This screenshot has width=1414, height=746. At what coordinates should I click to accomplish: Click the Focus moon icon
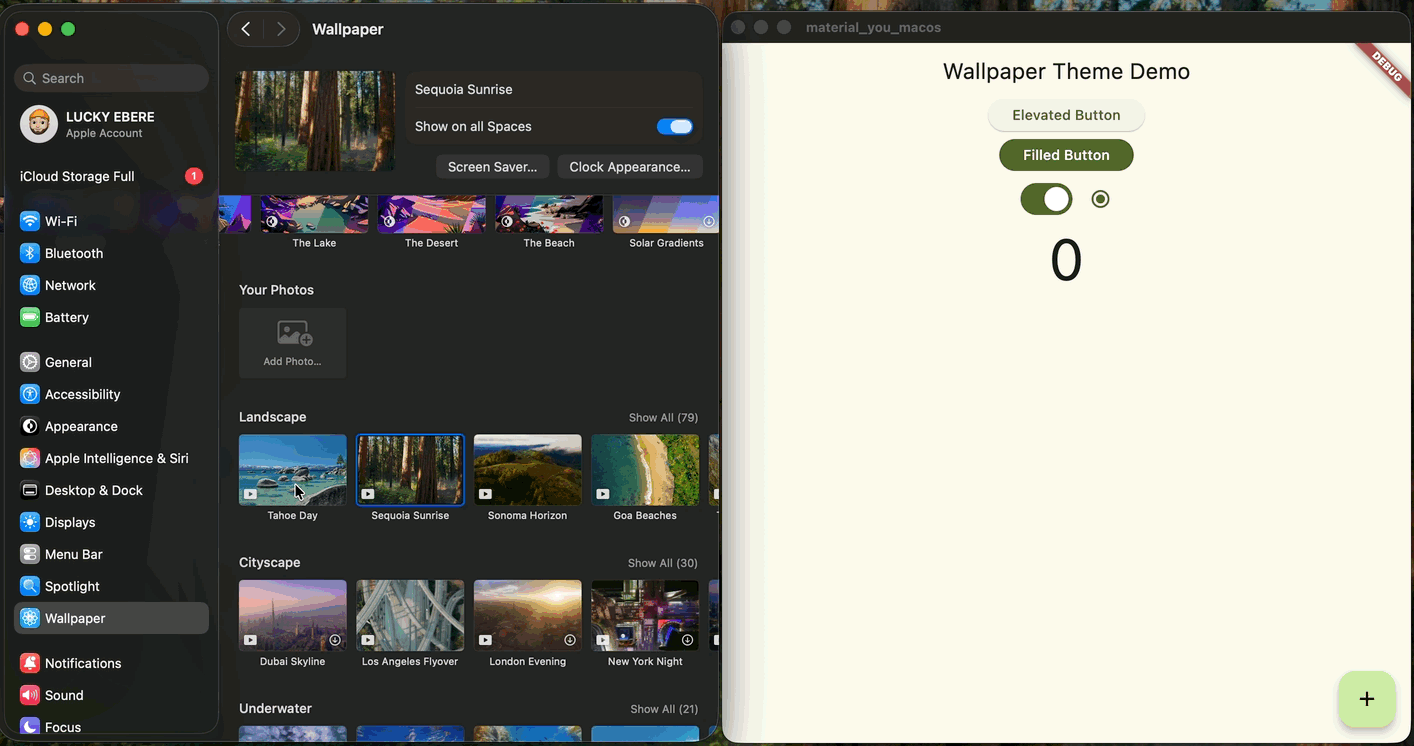(30, 727)
